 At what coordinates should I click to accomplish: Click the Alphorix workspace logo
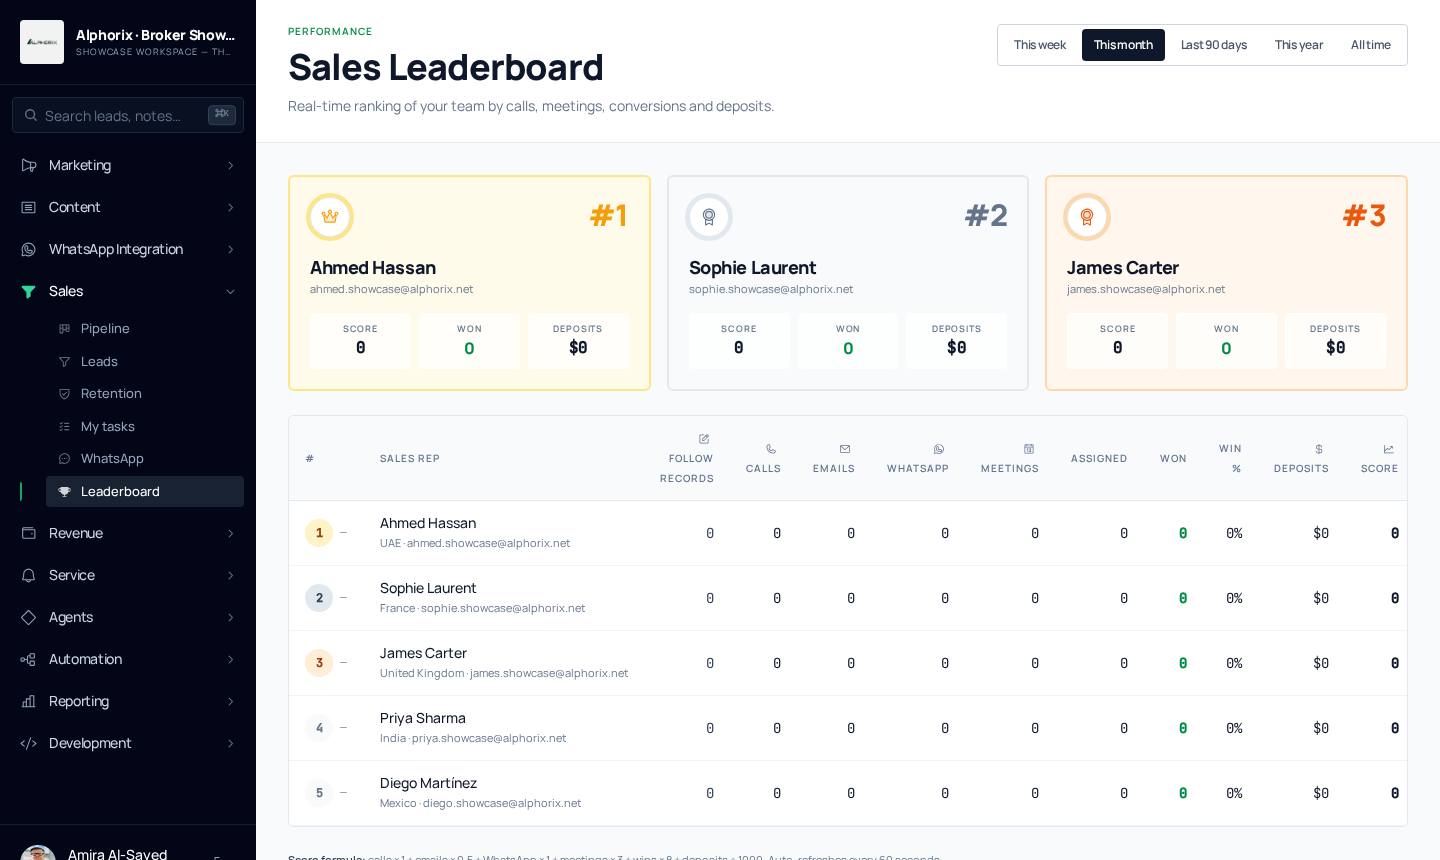[x=42, y=42]
